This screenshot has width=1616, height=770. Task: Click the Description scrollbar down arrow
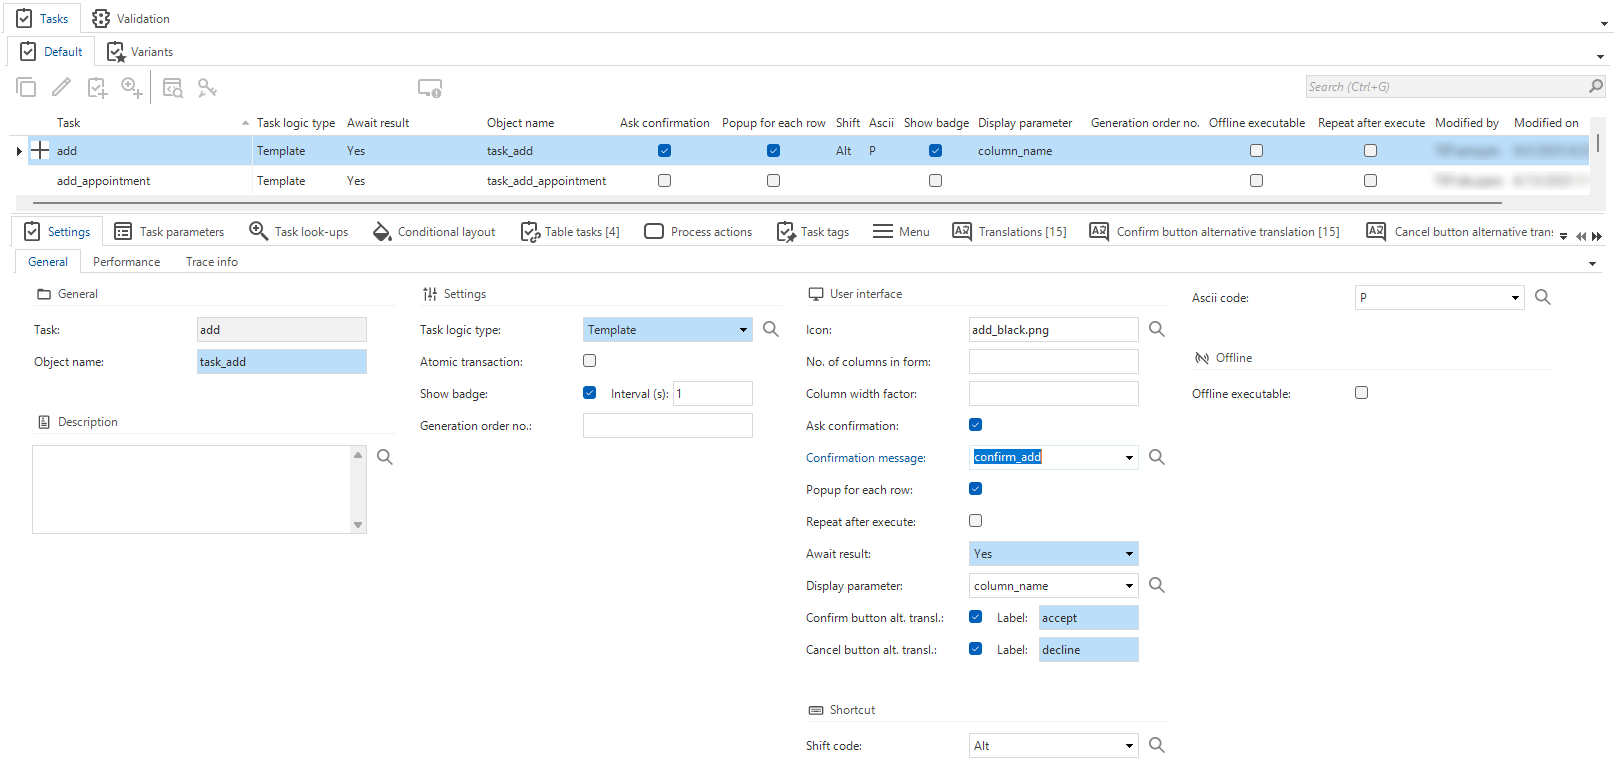click(358, 525)
